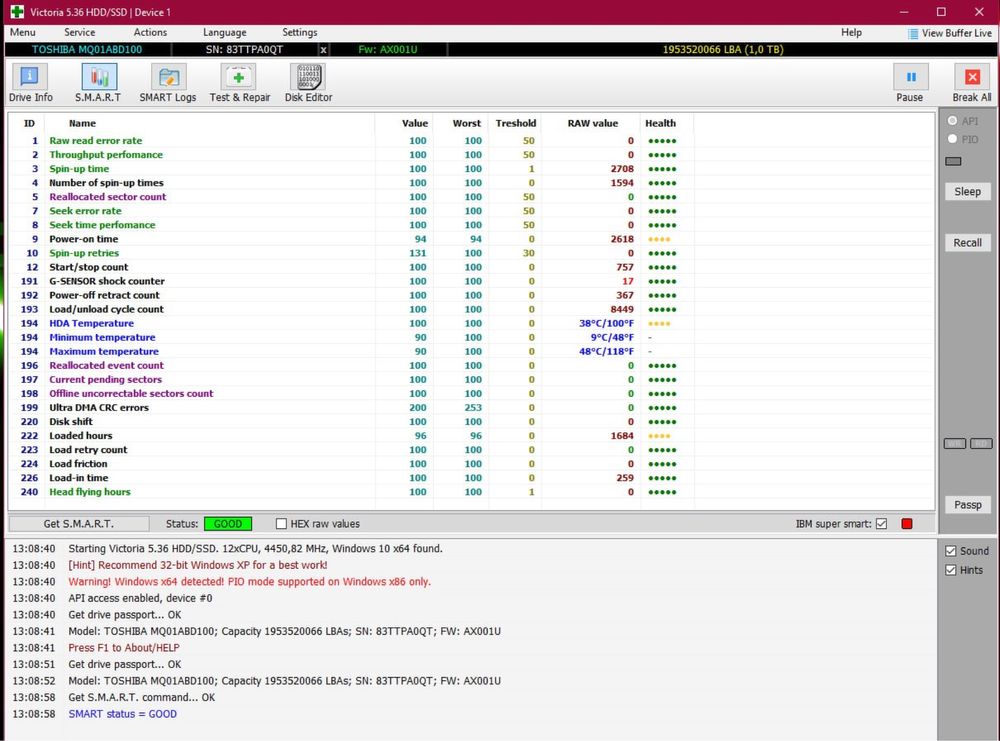Viewport: 1000px width, 741px height.
Task: Sort by the RAW value column header
Action: click(x=592, y=123)
